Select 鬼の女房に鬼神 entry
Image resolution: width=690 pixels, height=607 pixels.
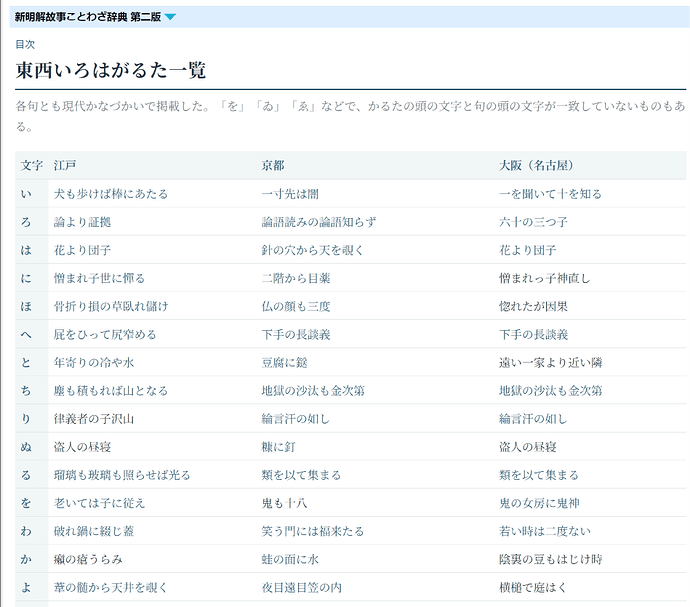[539, 504]
